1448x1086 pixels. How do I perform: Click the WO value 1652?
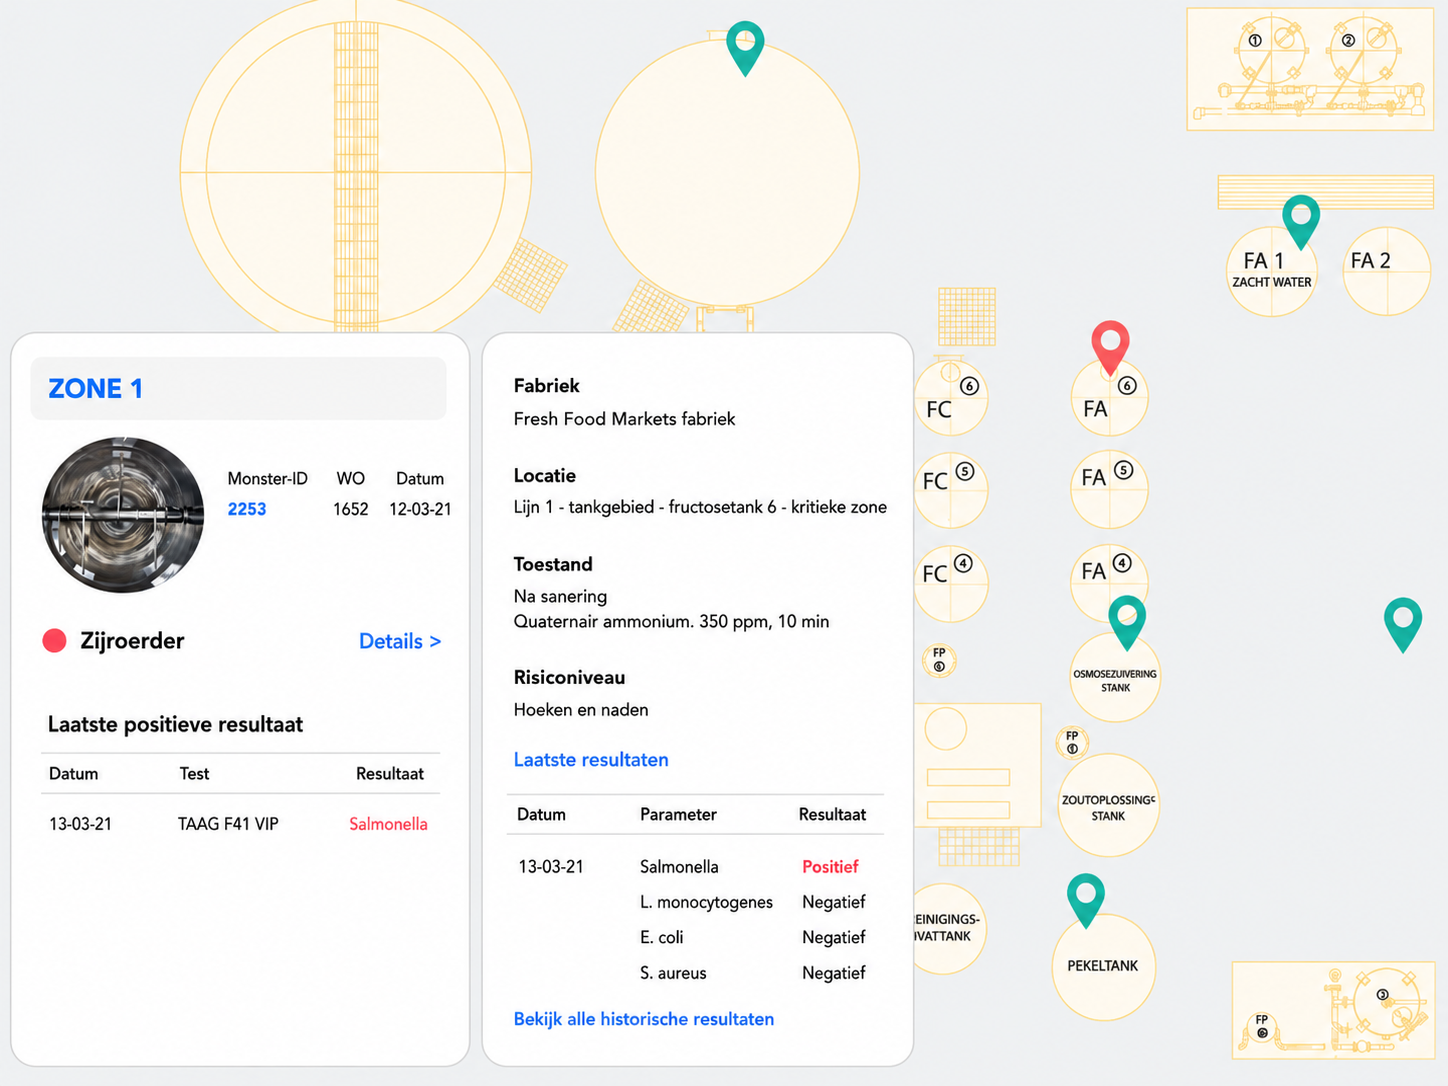point(351,509)
